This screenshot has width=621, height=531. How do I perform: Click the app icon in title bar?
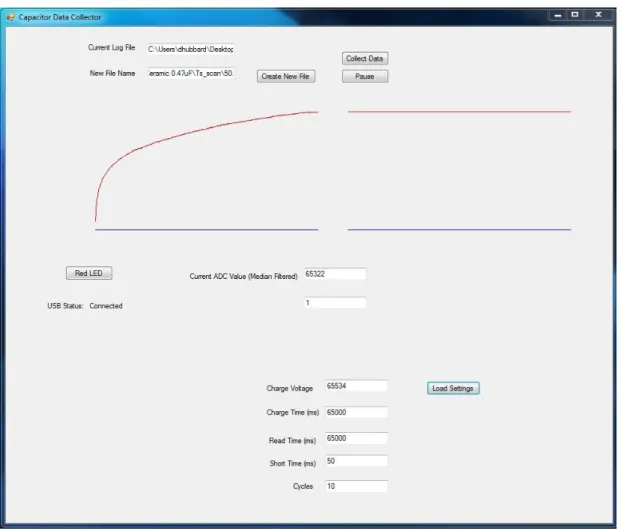[10, 17]
